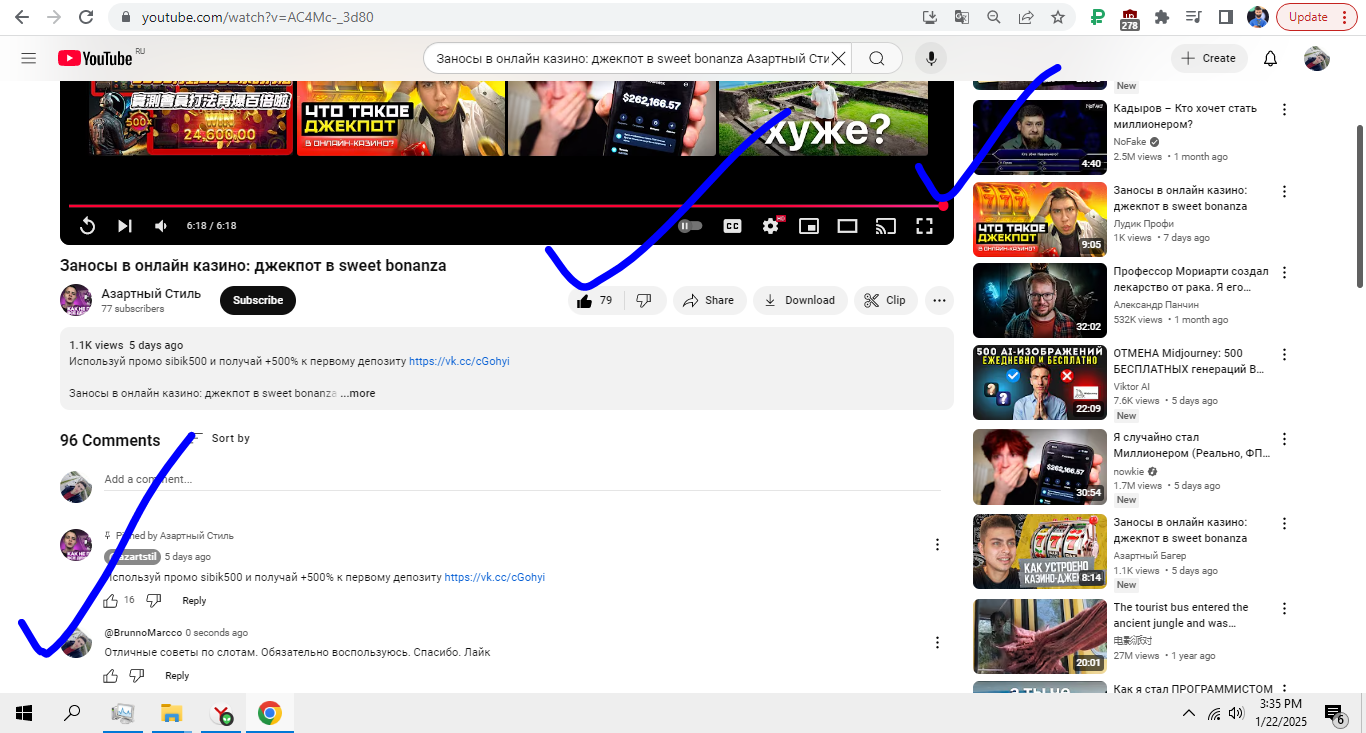Open Windows taskbar search
The height and width of the screenshot is (733, 1366).
(x=72, y=713)
